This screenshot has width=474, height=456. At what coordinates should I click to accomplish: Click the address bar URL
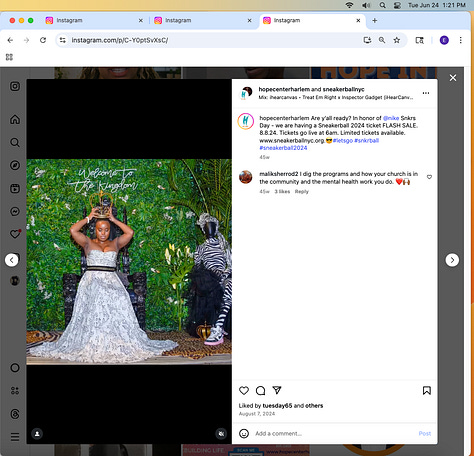tap(120, 40)
